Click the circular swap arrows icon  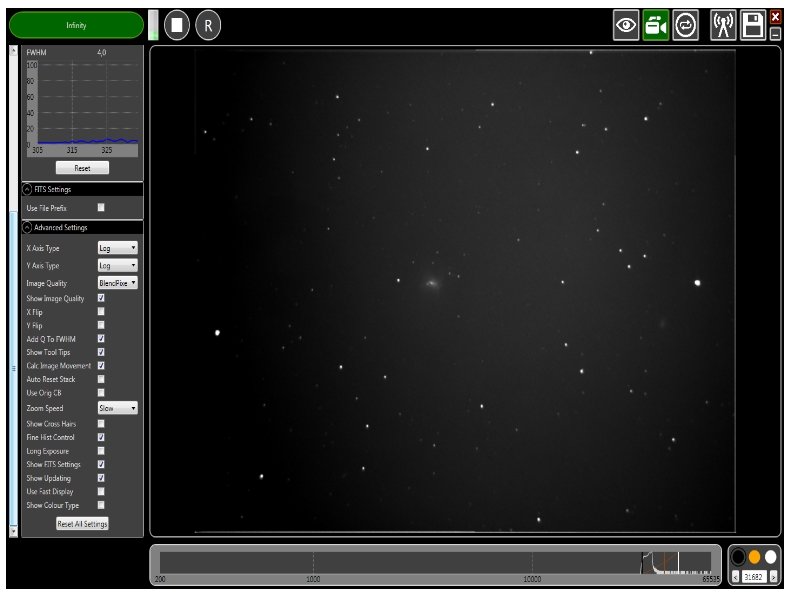pyautogui.click(x=685, y=25)
